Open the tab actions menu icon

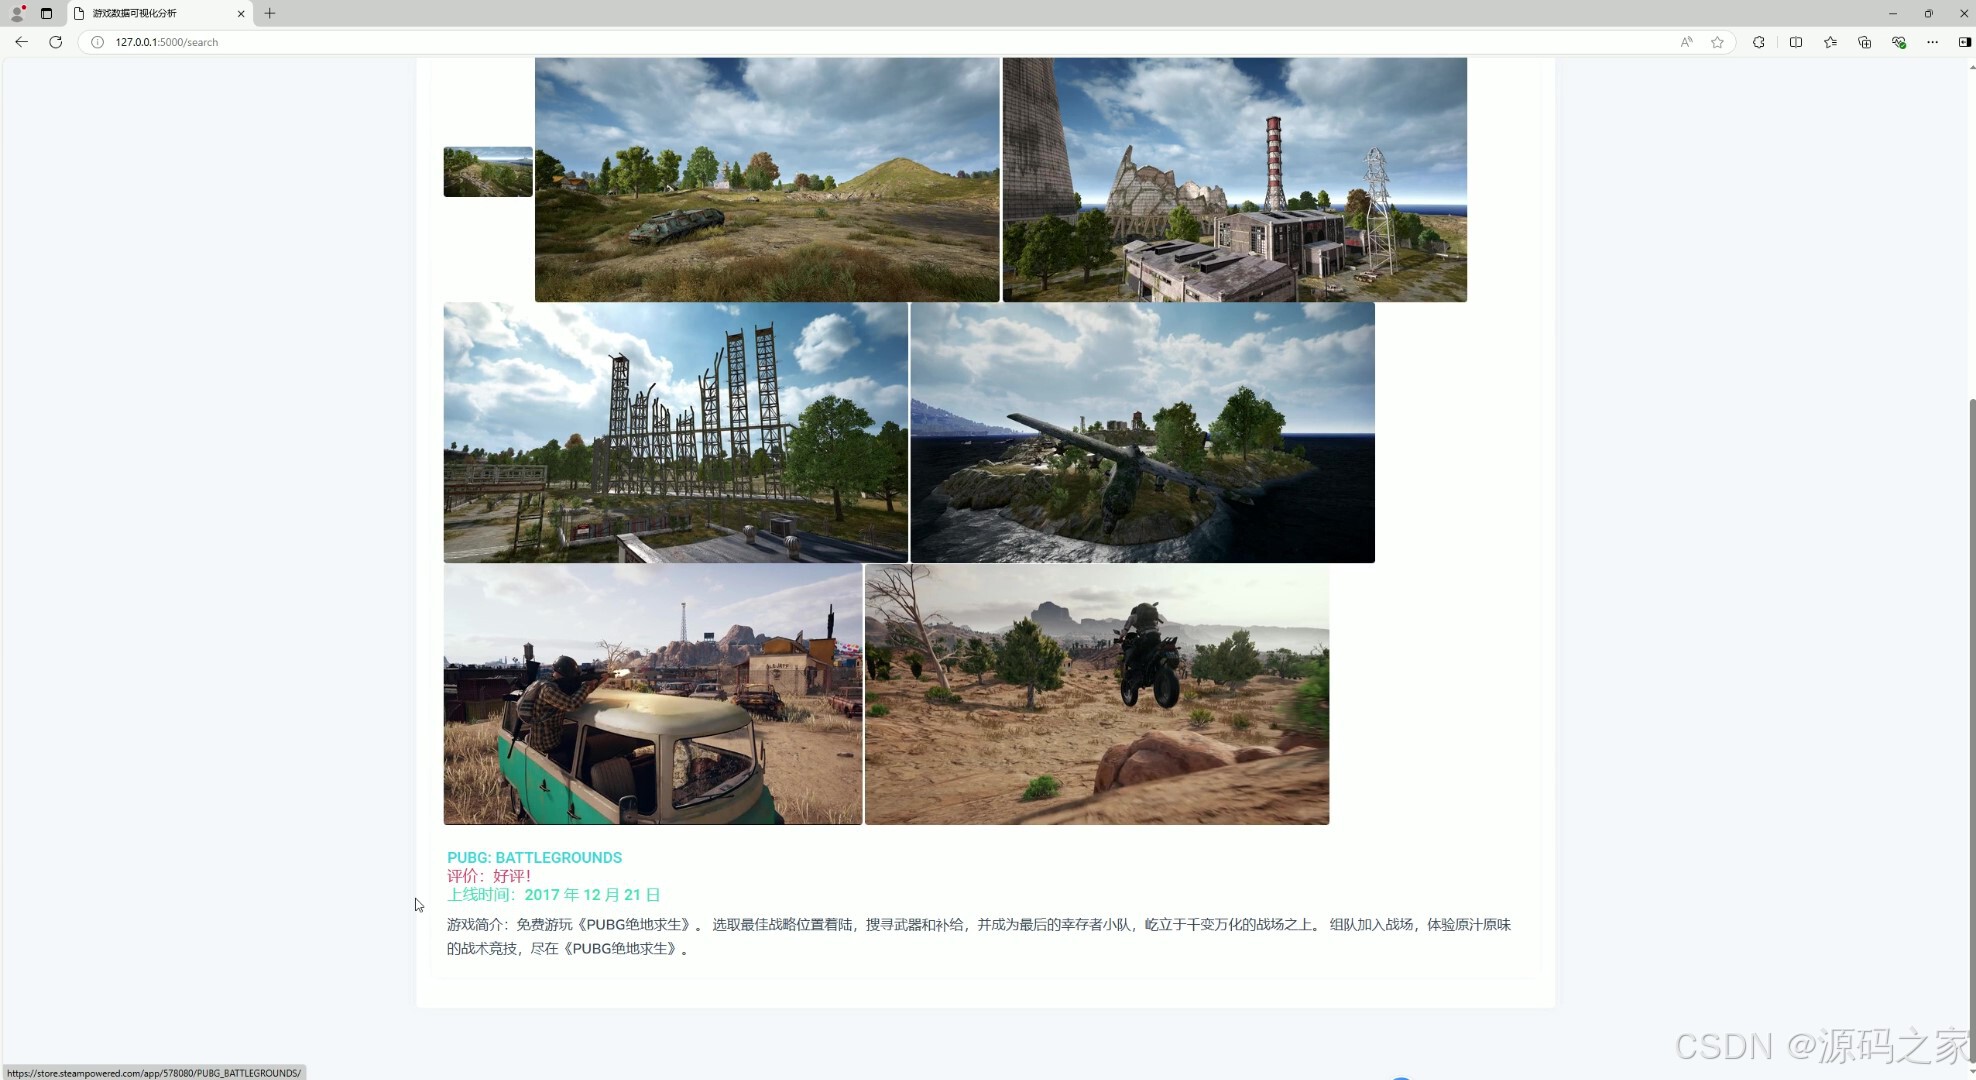46,13
